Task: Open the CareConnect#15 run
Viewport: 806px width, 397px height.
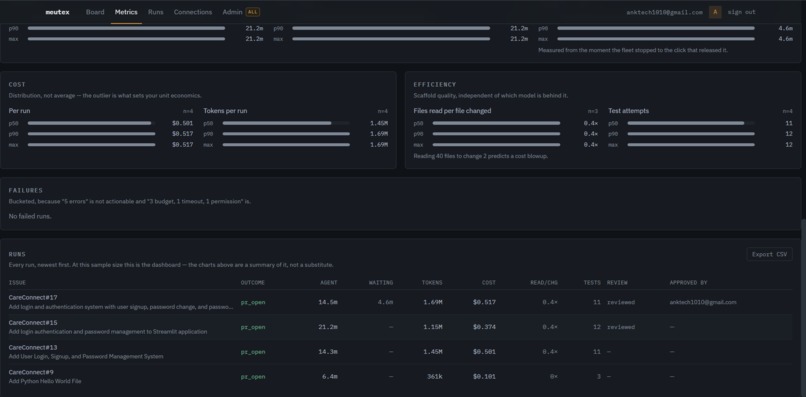Action: (x=33, y=322)
